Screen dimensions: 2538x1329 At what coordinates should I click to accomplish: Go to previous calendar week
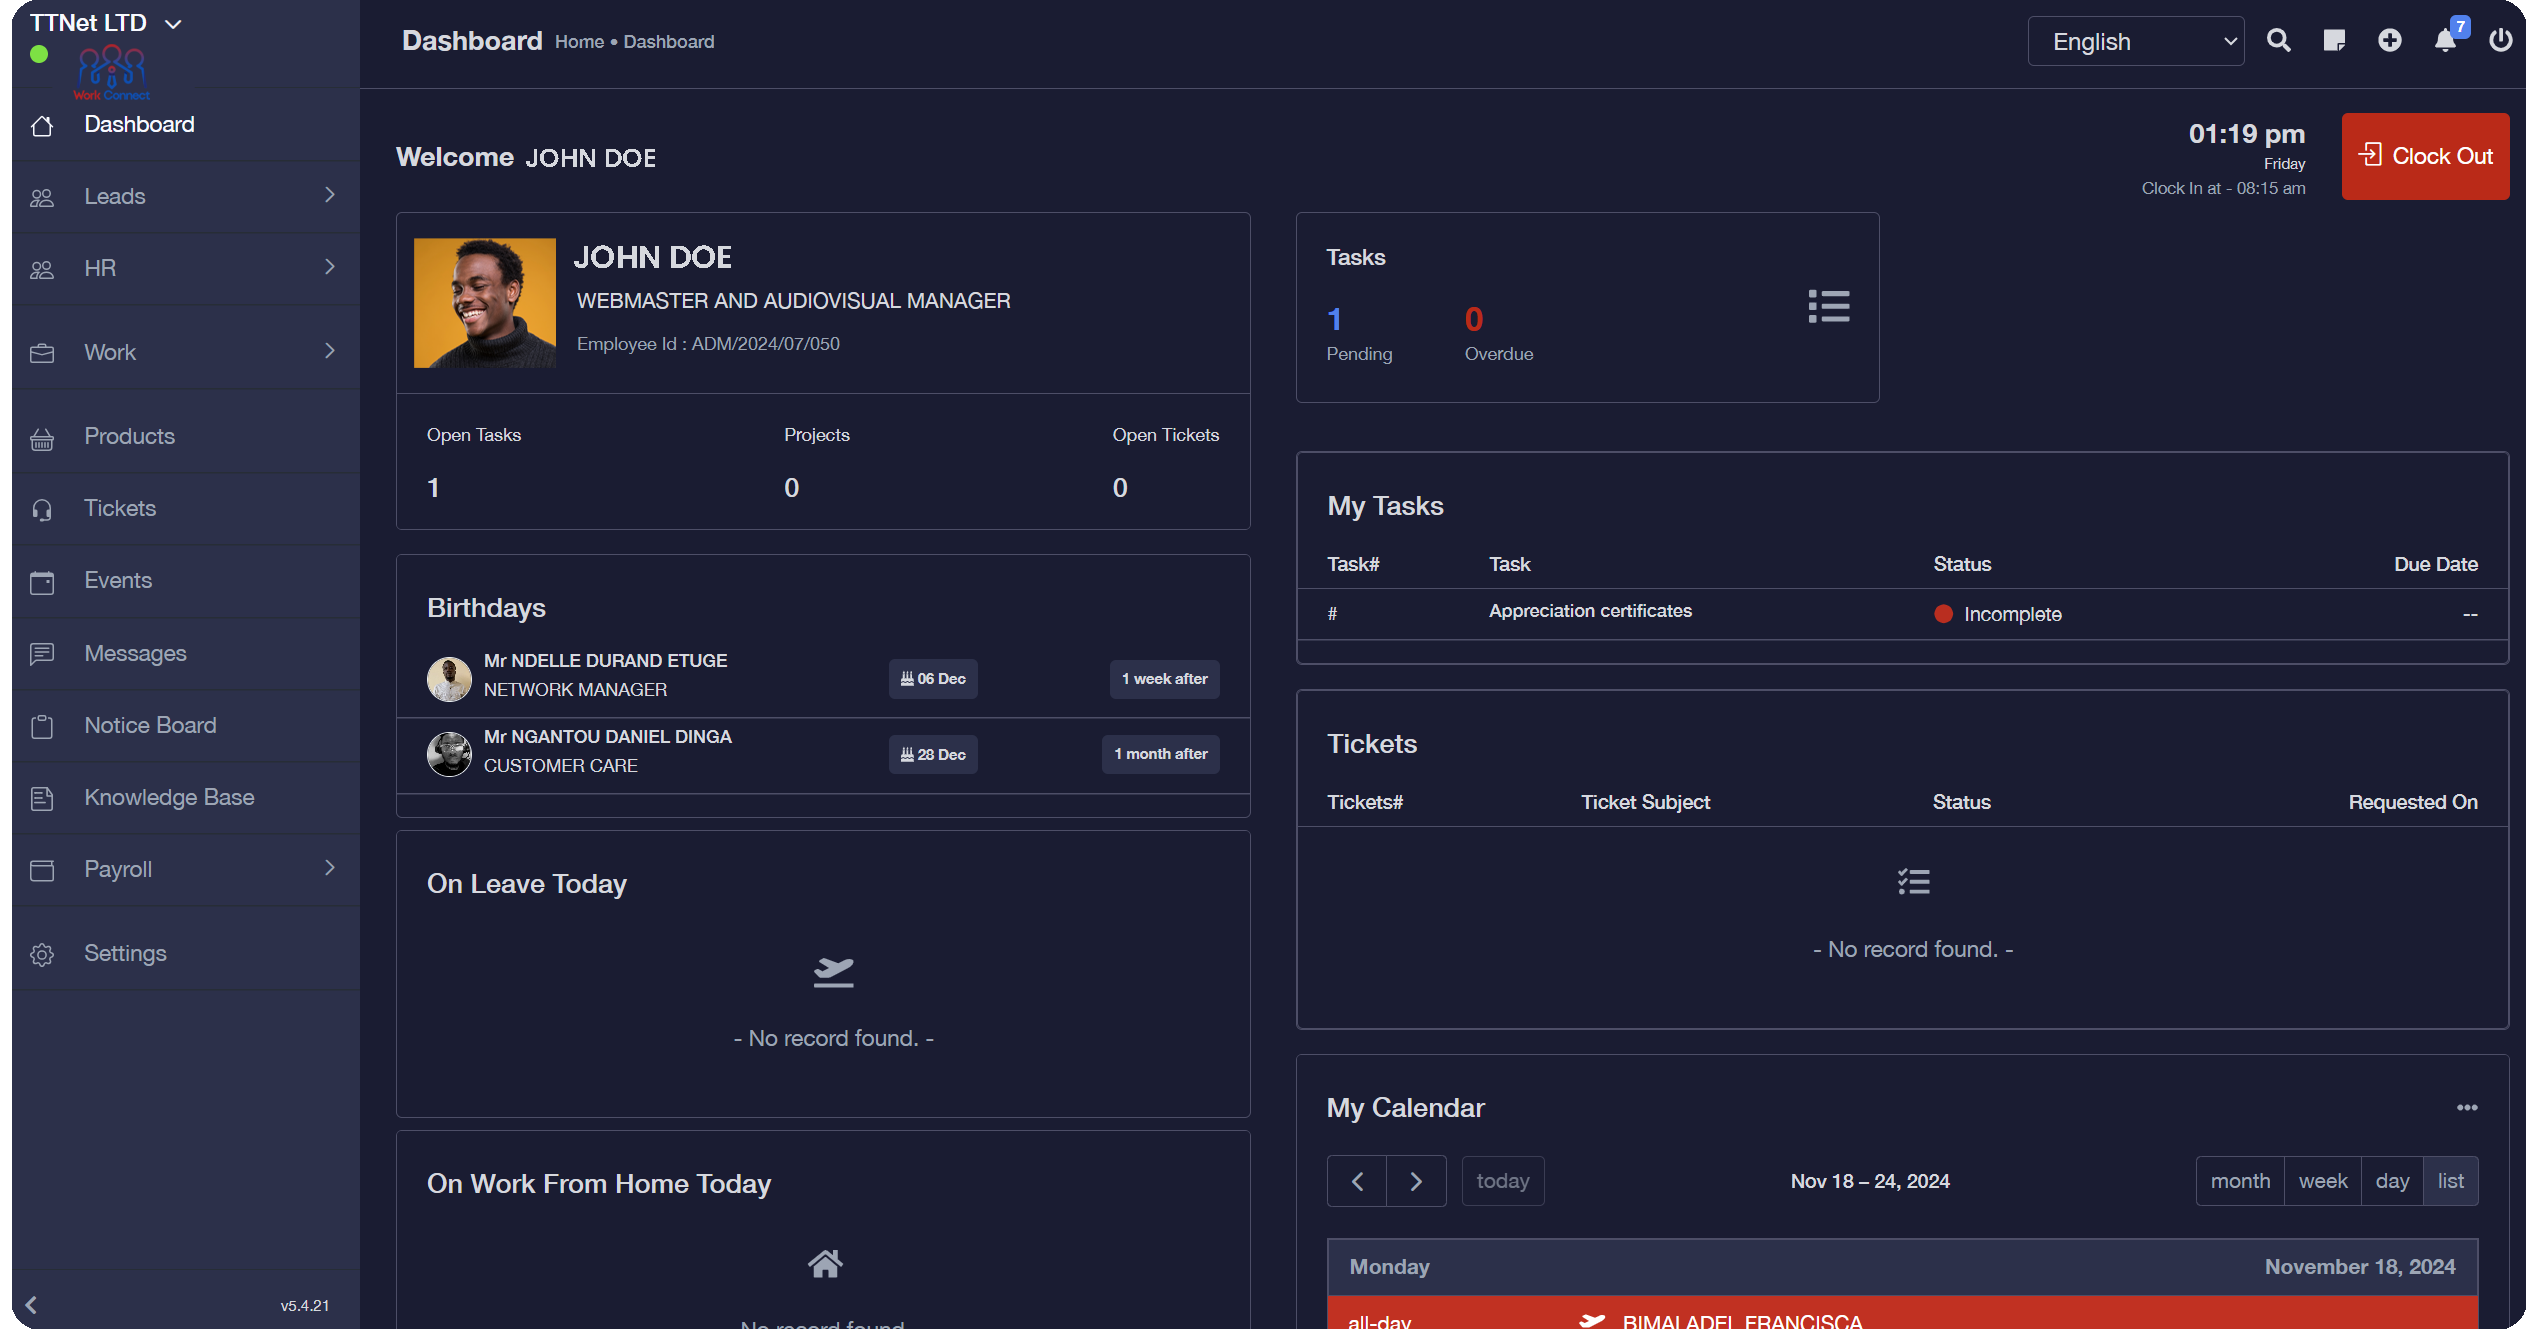[1357, 1181]
